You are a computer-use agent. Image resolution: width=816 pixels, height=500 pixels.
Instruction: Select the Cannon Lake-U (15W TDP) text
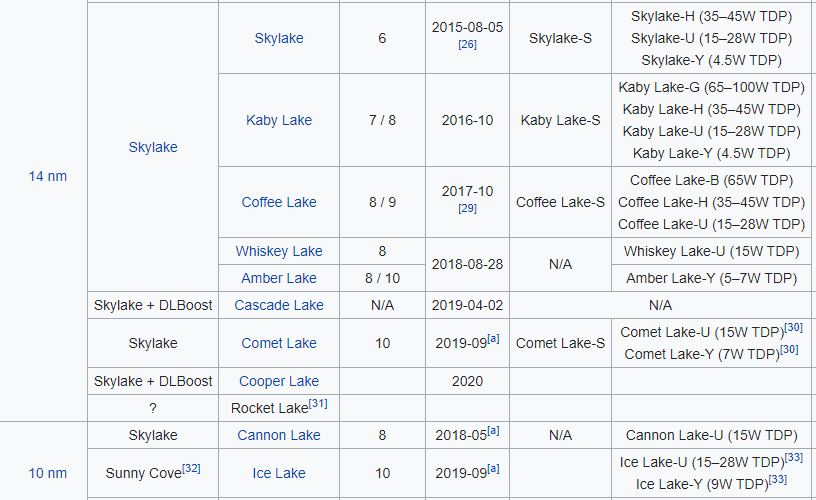tap(711, 435)
